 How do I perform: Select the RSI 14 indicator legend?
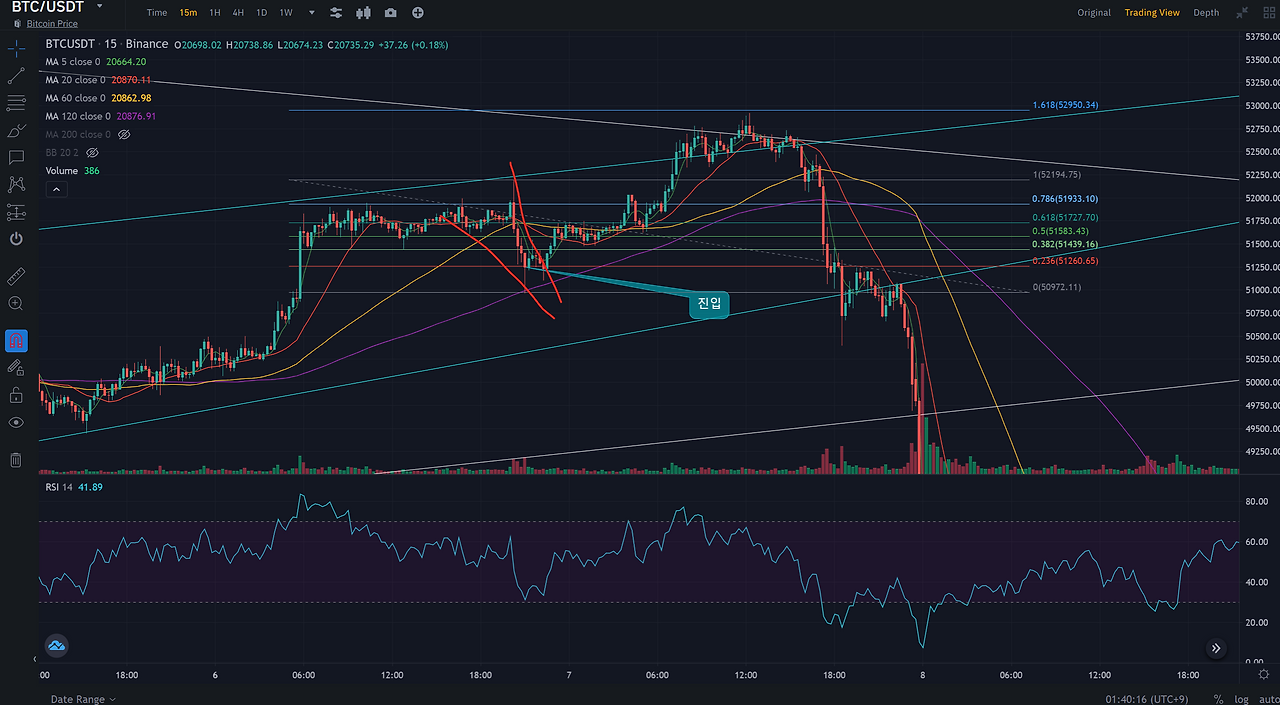[74, 487]
